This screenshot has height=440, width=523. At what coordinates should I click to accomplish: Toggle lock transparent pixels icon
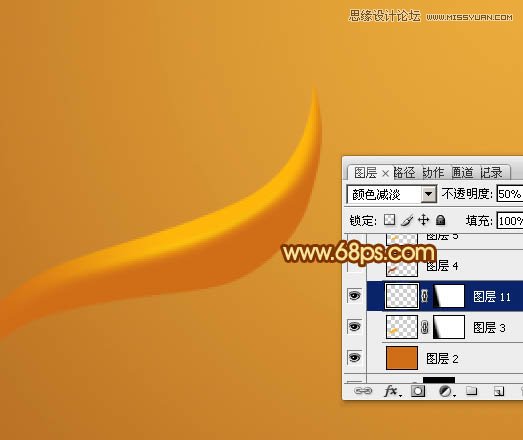389,220
